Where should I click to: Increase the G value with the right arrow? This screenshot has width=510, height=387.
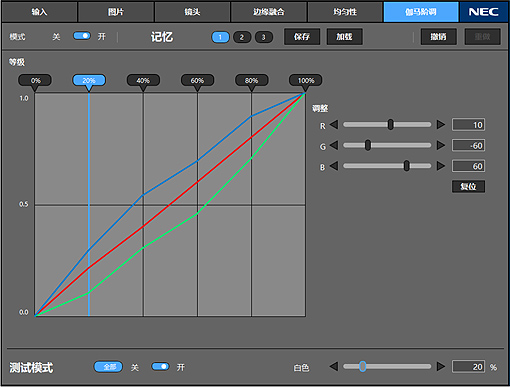tap(441, 145)
